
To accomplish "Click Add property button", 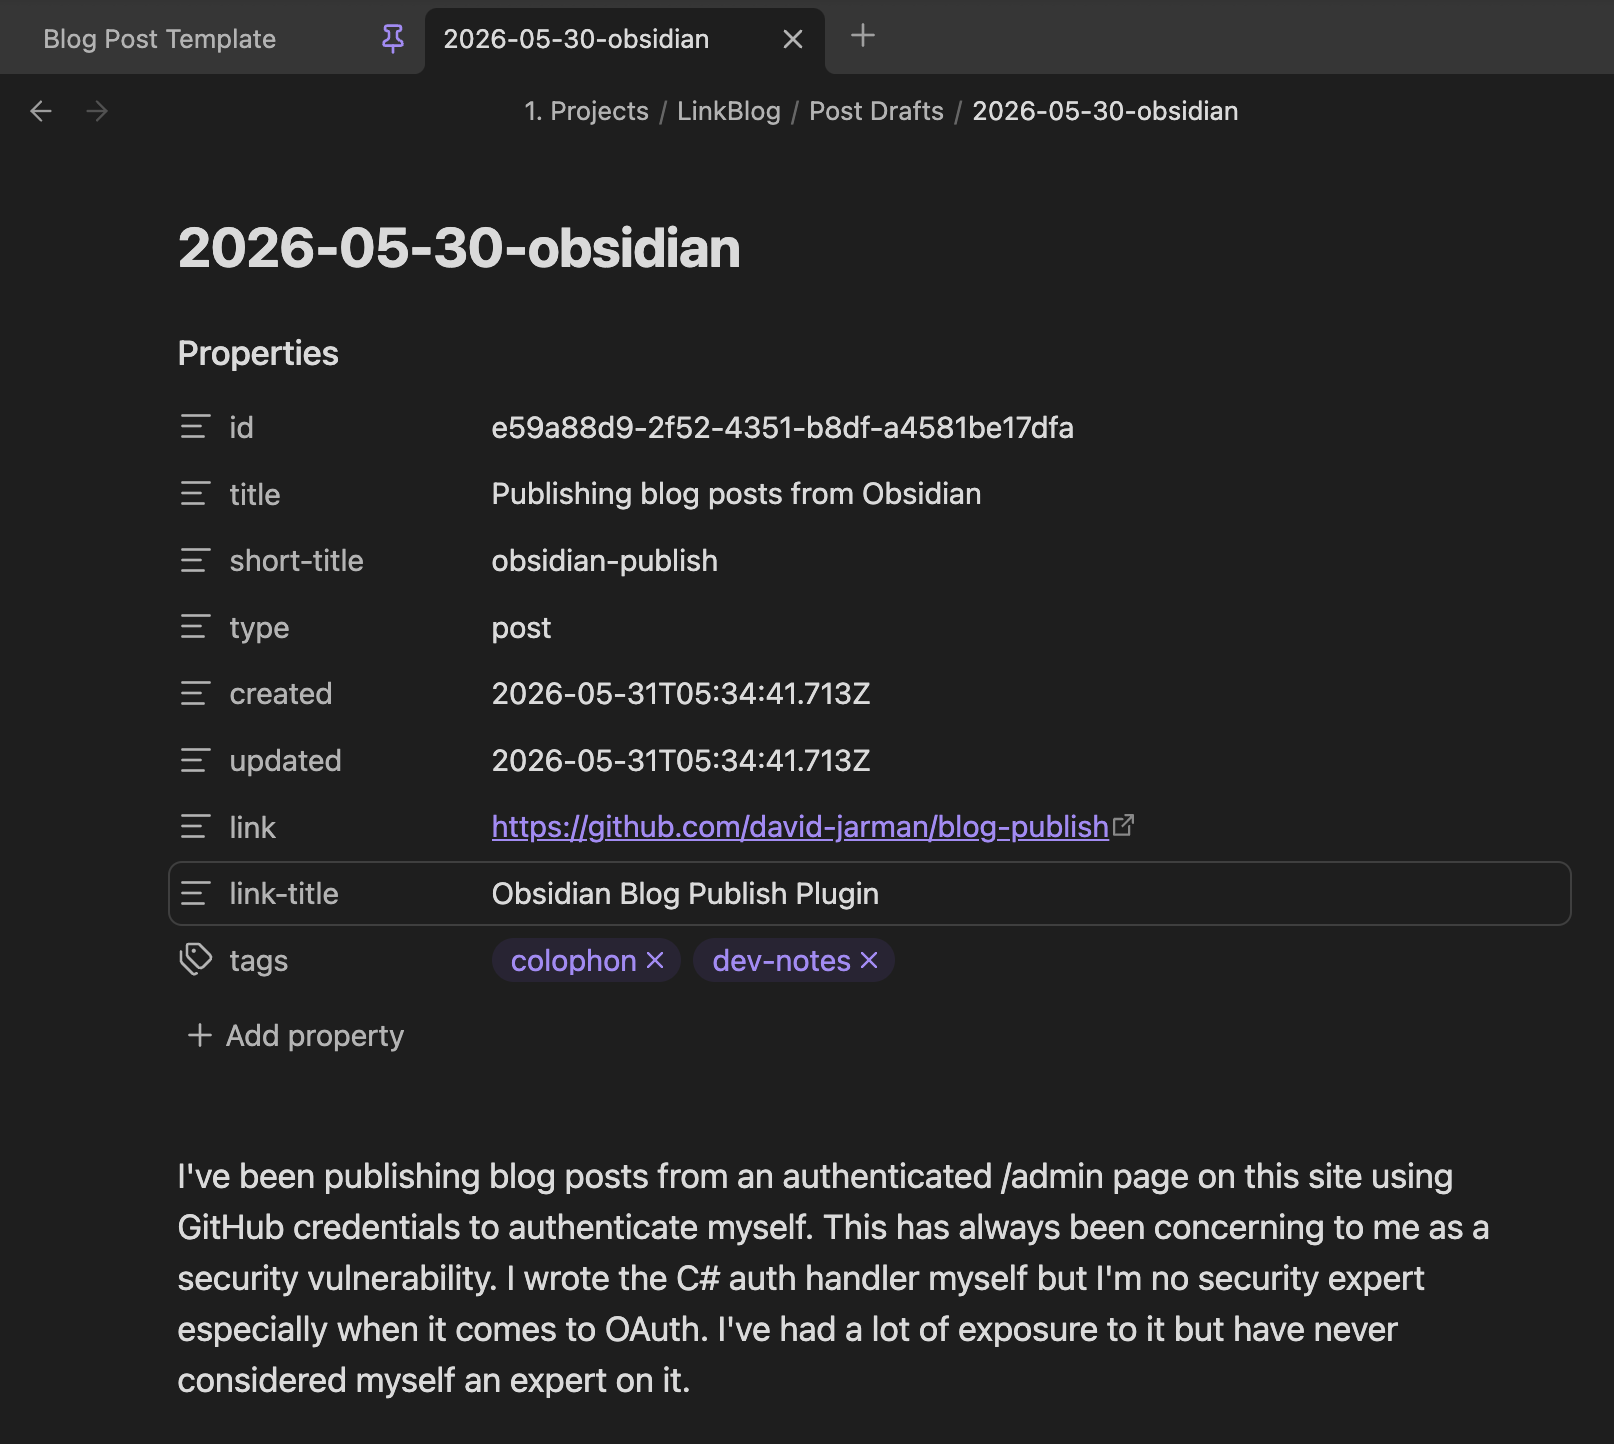I will [x=296, y=1035].
